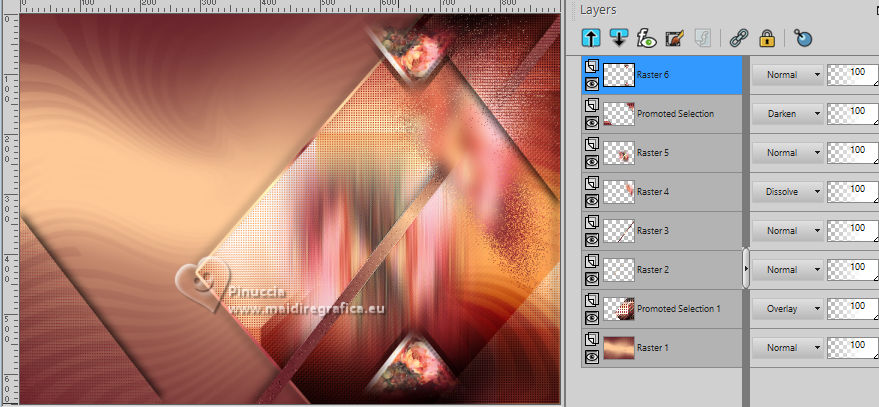Adjust opacity slider of Promoted Selection
This screenshot has width=879, height=407.
853,114
